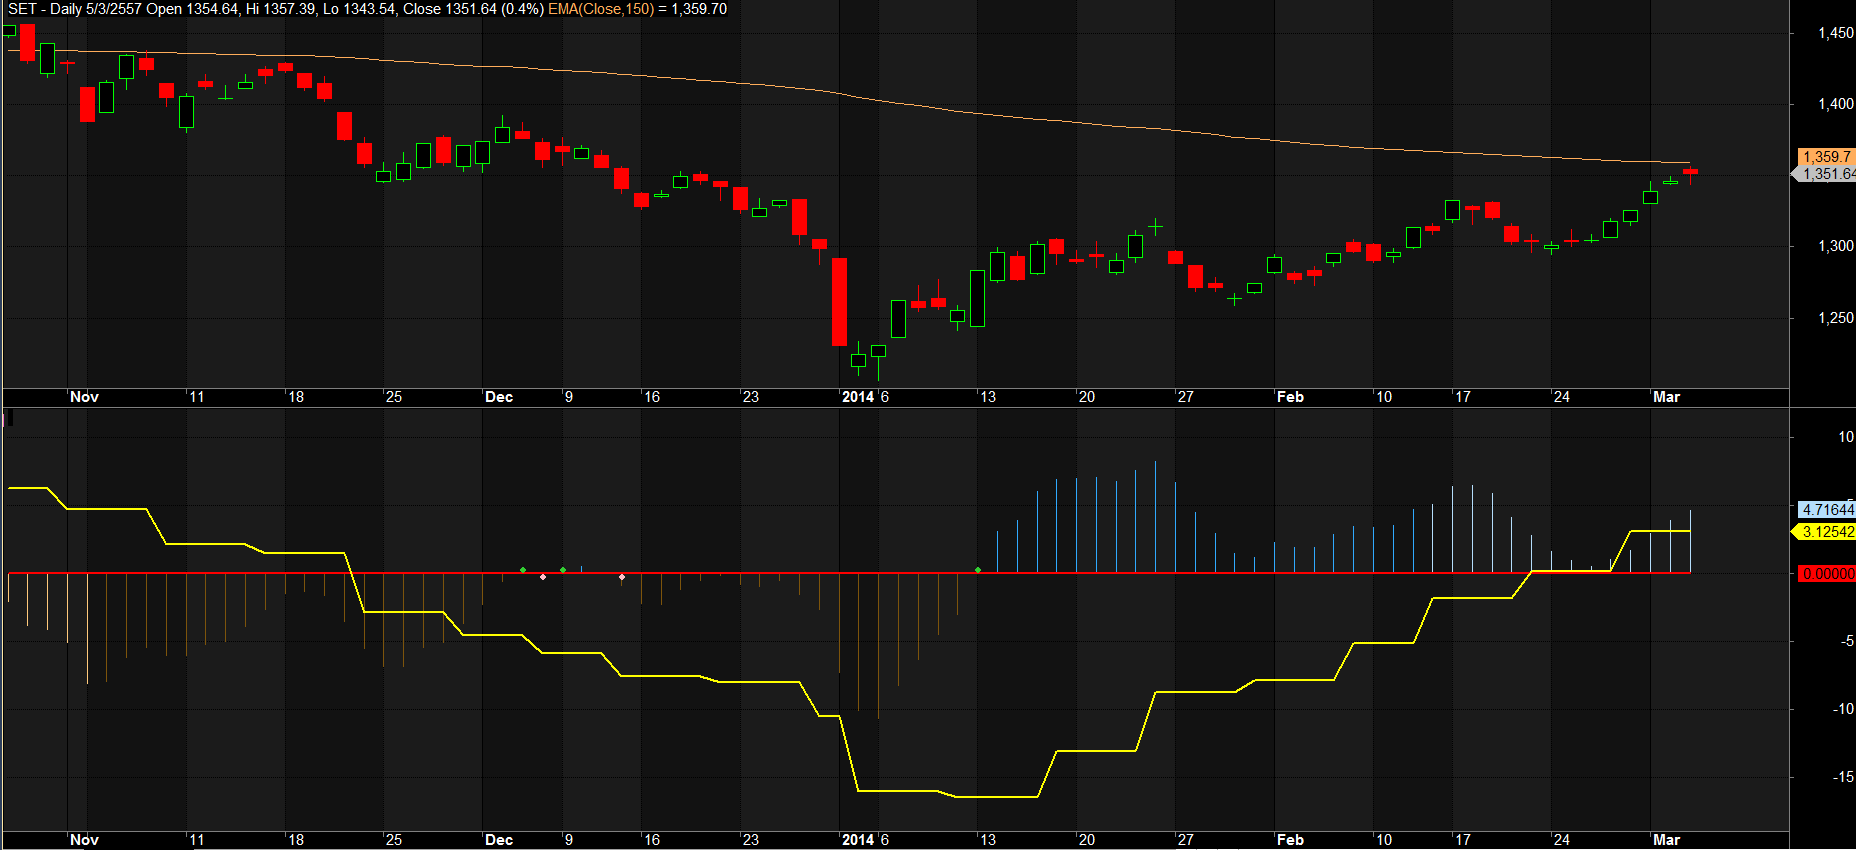The height and width of the screenshot is (850, 1856).
Task: Click the "Hi 1357.39" value in title
Action: coord(280,9)
